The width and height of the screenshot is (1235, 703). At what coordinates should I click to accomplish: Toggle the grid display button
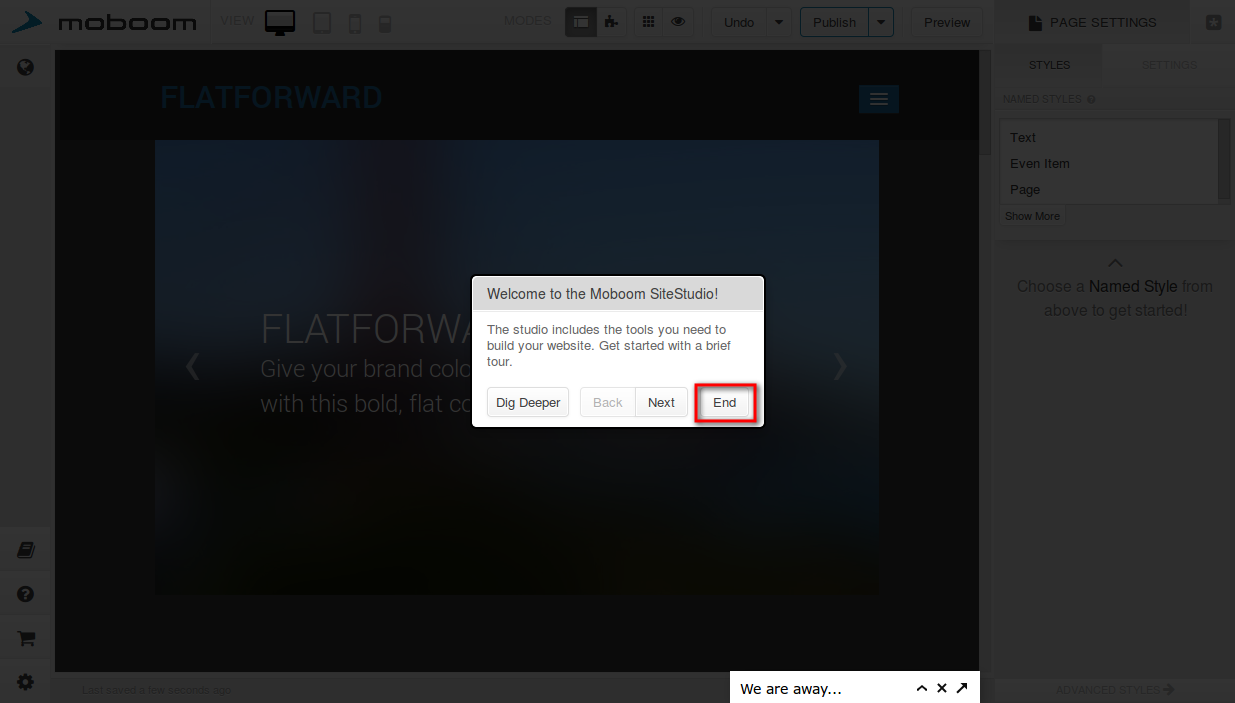[x=648, y=22]
